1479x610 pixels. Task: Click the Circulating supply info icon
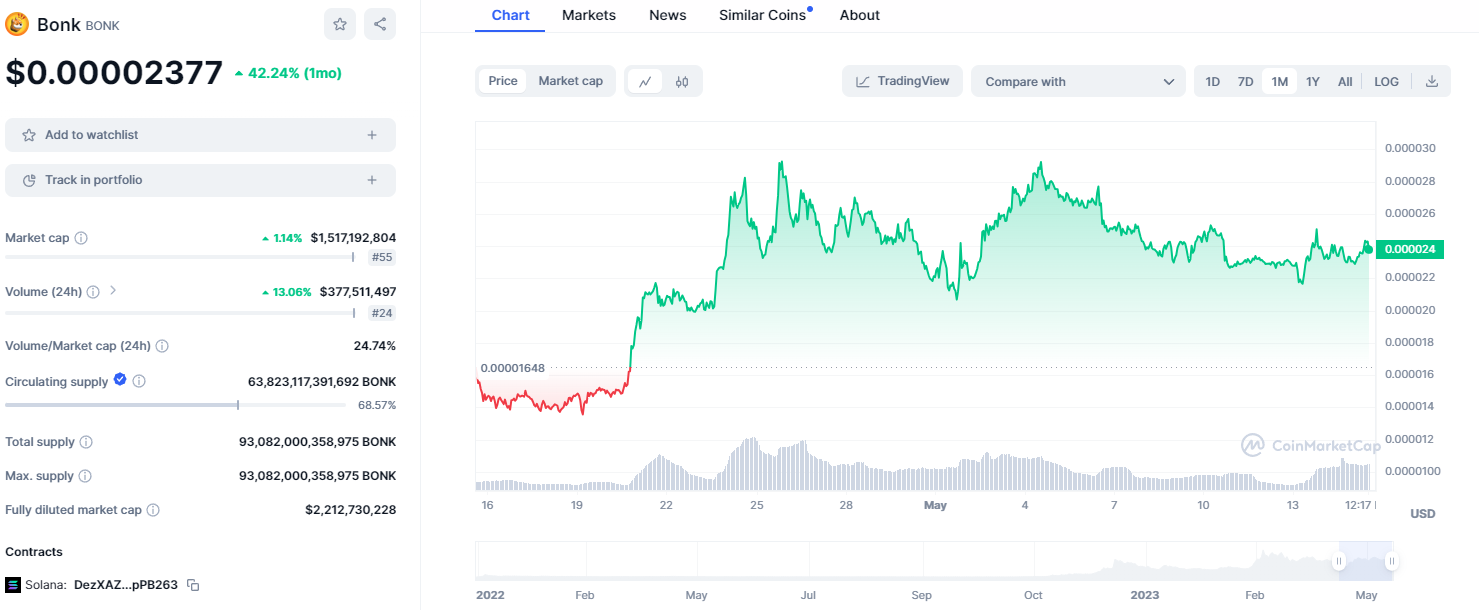coord(139,381)
